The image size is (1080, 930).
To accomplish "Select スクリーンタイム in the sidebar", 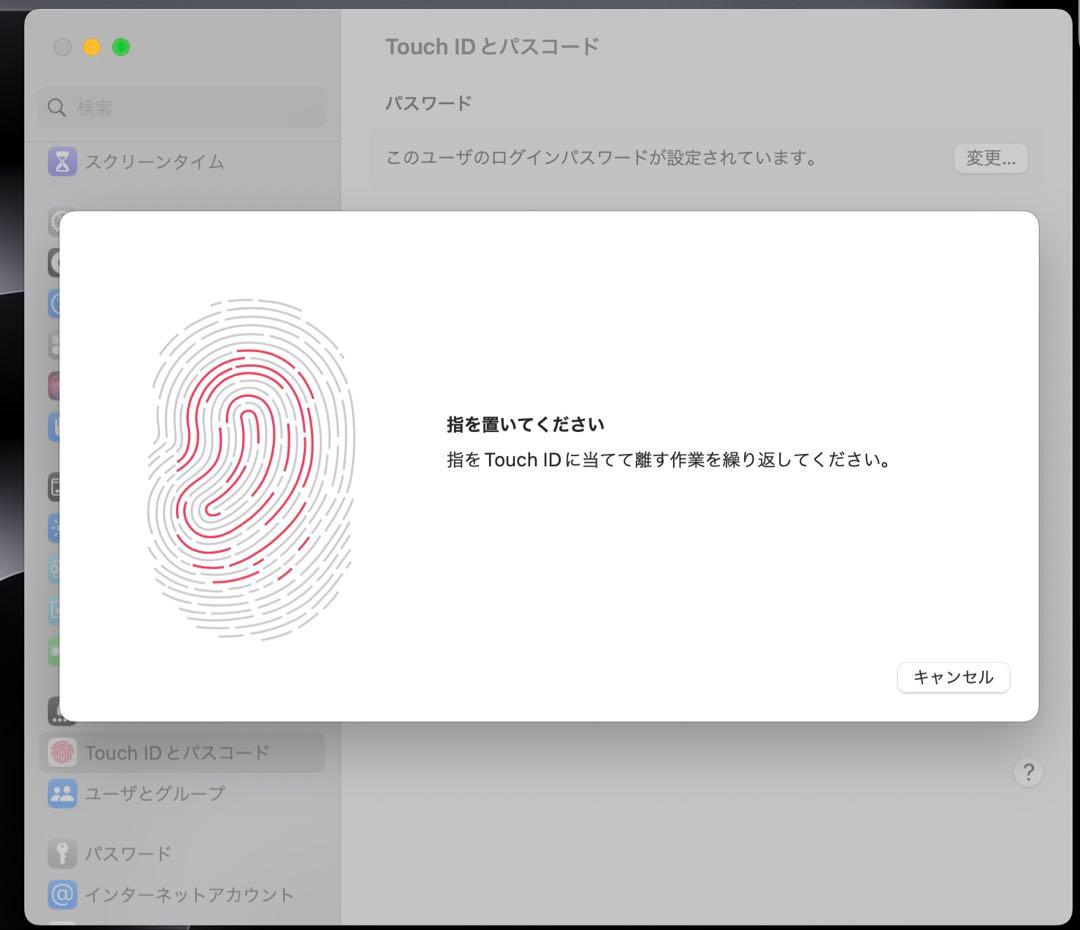I will point(154,161).
